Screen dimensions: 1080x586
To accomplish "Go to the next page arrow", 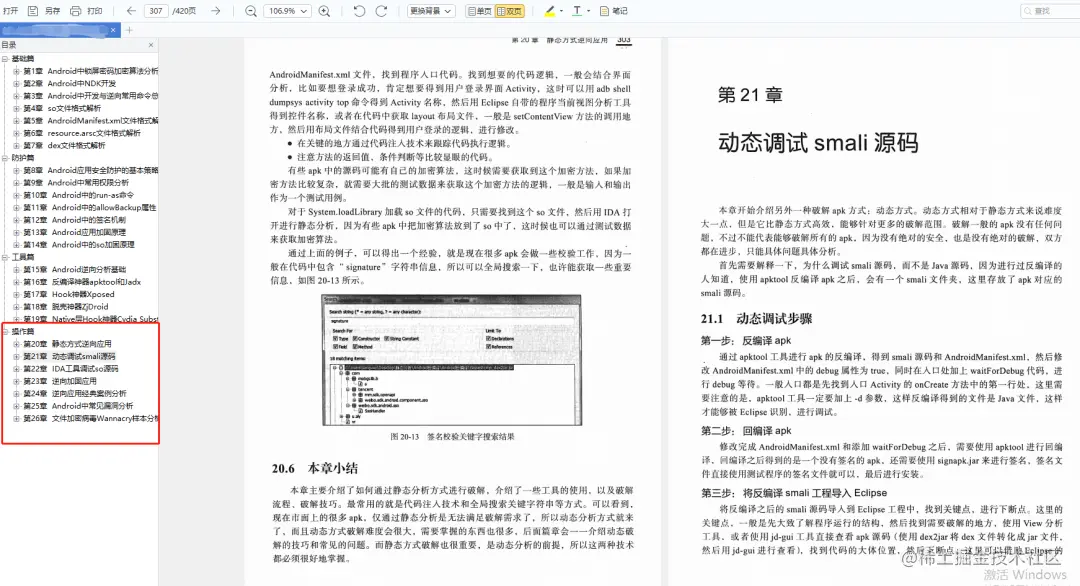I will (x=216, y=11).
